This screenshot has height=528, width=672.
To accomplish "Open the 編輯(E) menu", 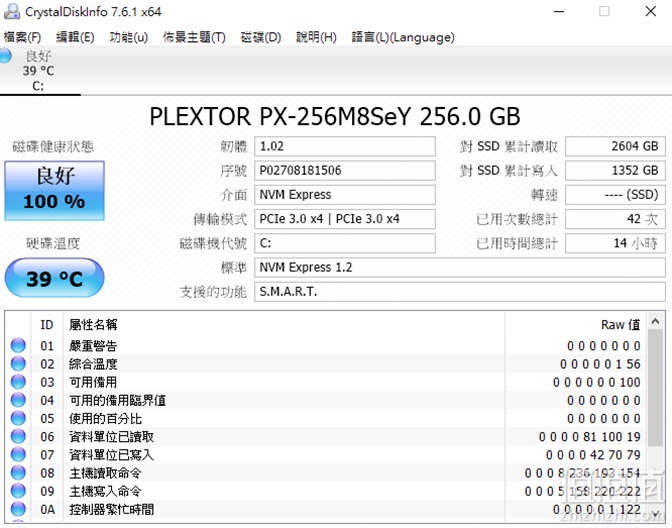I will [x=75, y=37].
